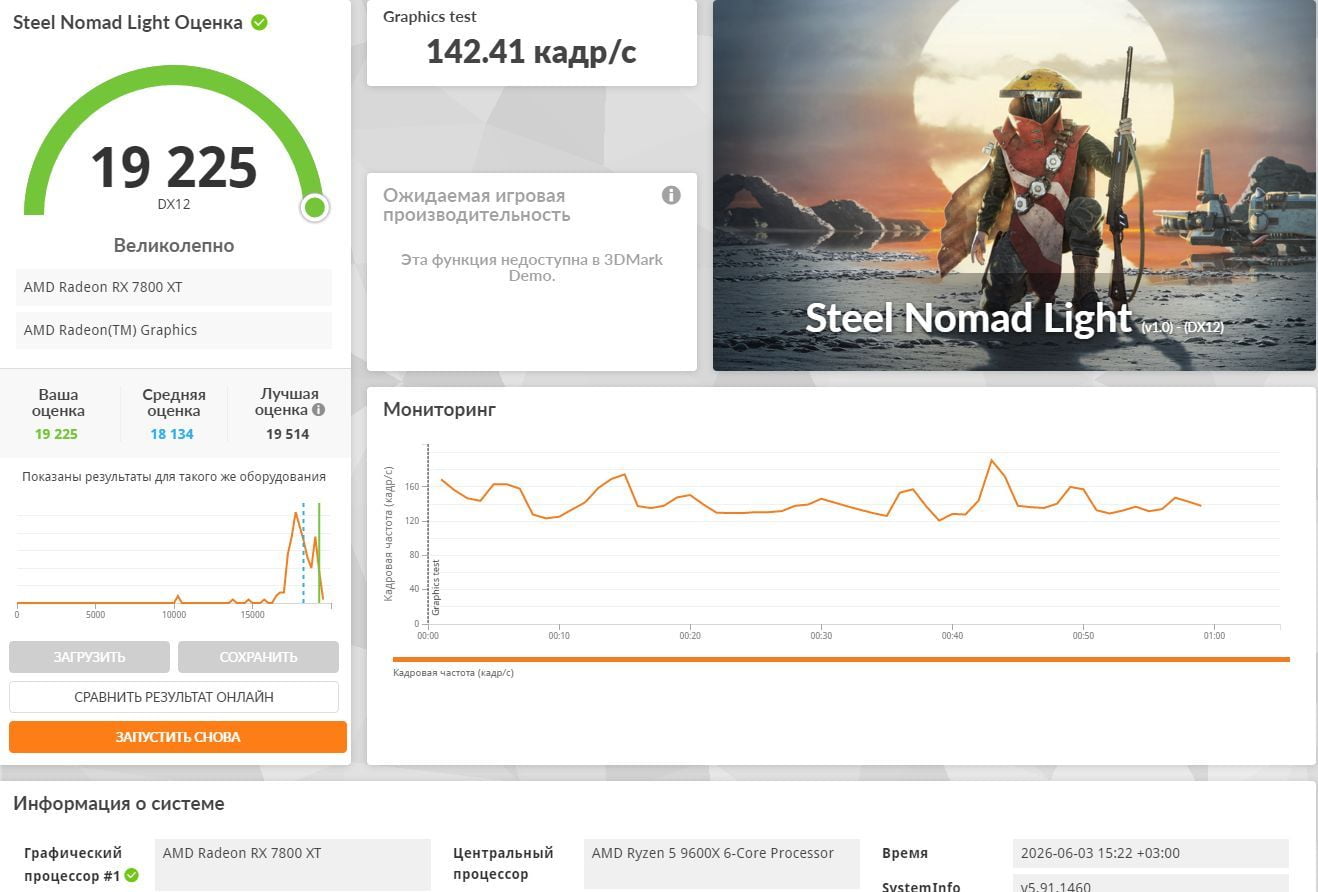Click the ЗАГРУЗИТЬ button
The height and width of the screenshot is (892, 1318).
[89, 657]
